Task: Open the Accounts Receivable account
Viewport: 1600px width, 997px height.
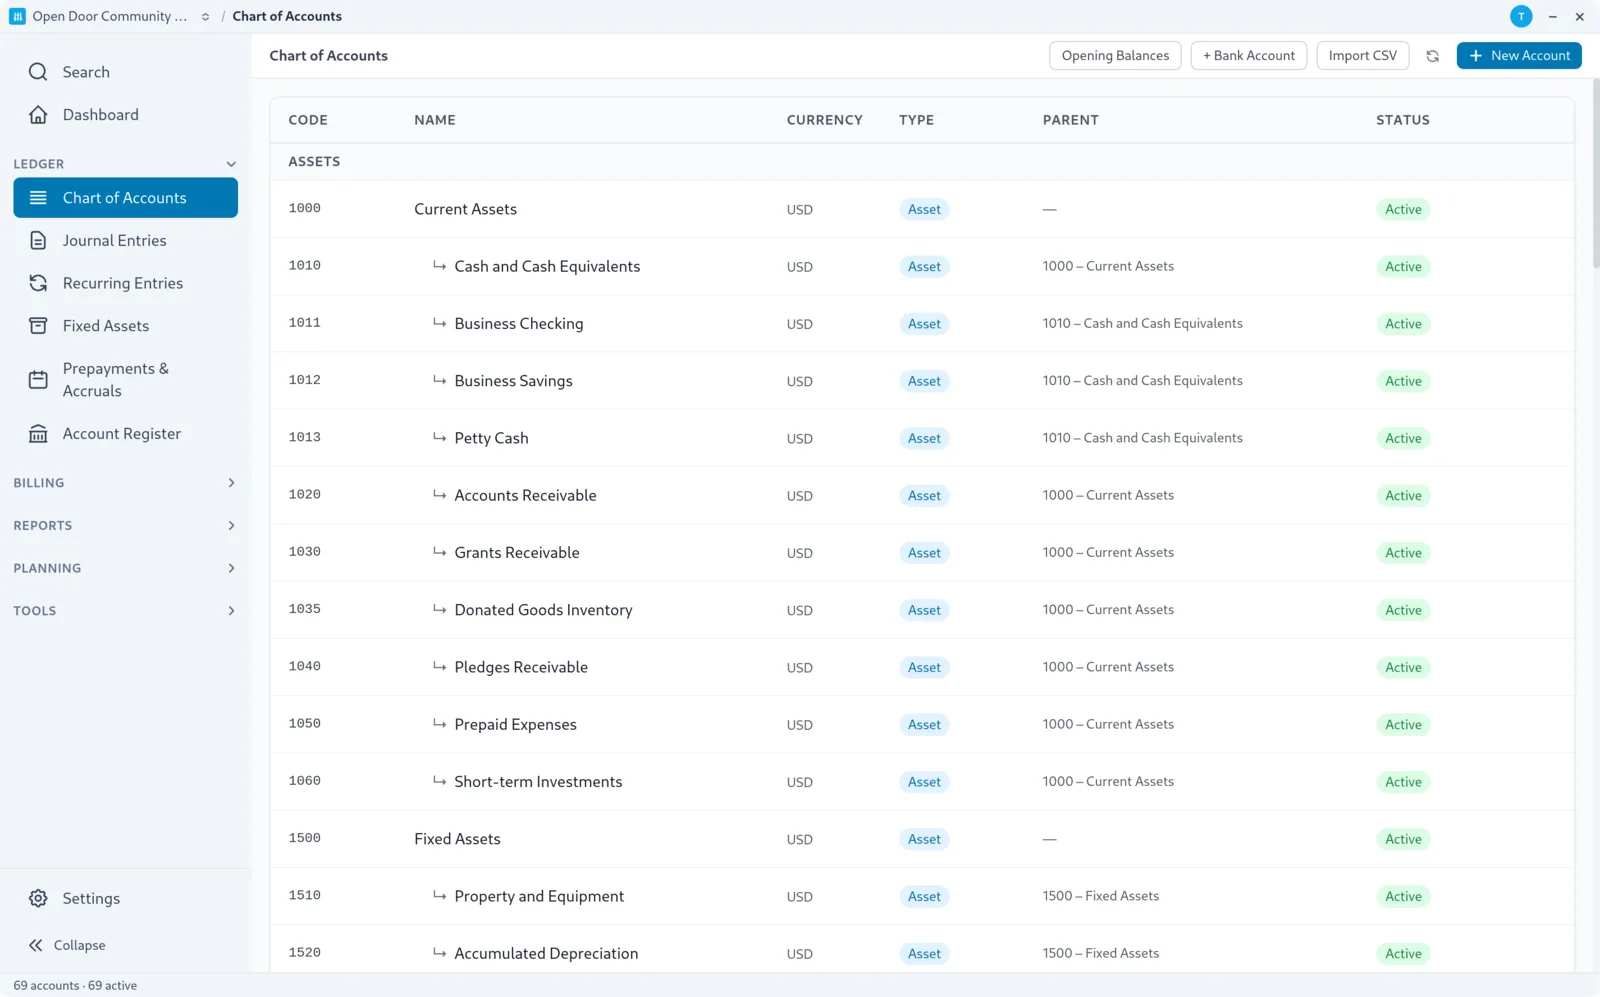Action: coord(921,495)
